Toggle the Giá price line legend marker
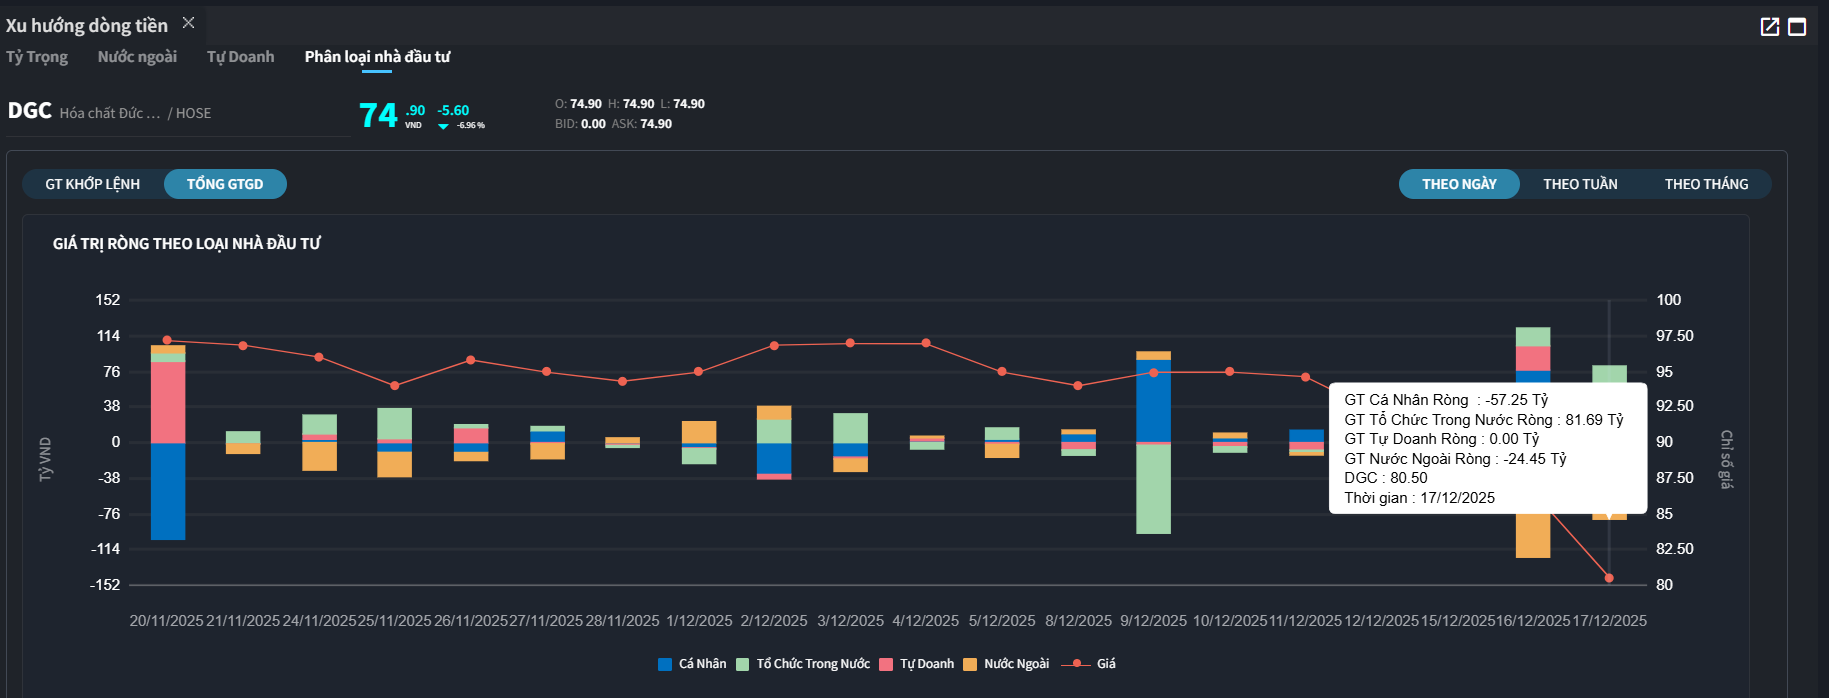The width and height of the screenshot is (1829, 698). tap(1076, 663)
